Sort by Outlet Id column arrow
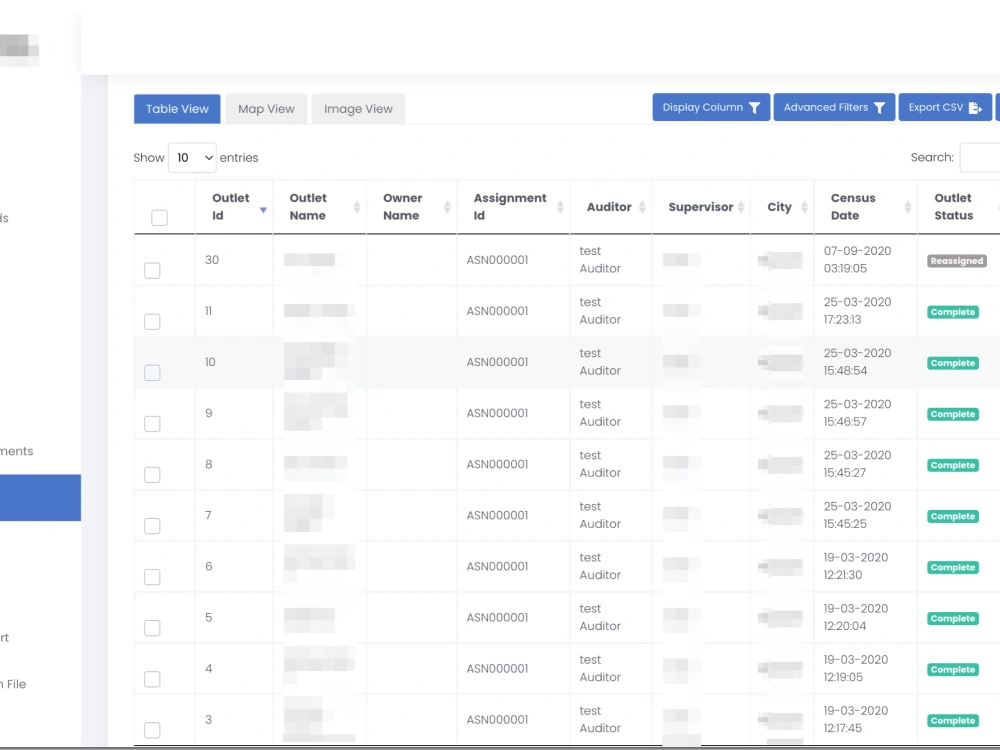 coord(263,210)
